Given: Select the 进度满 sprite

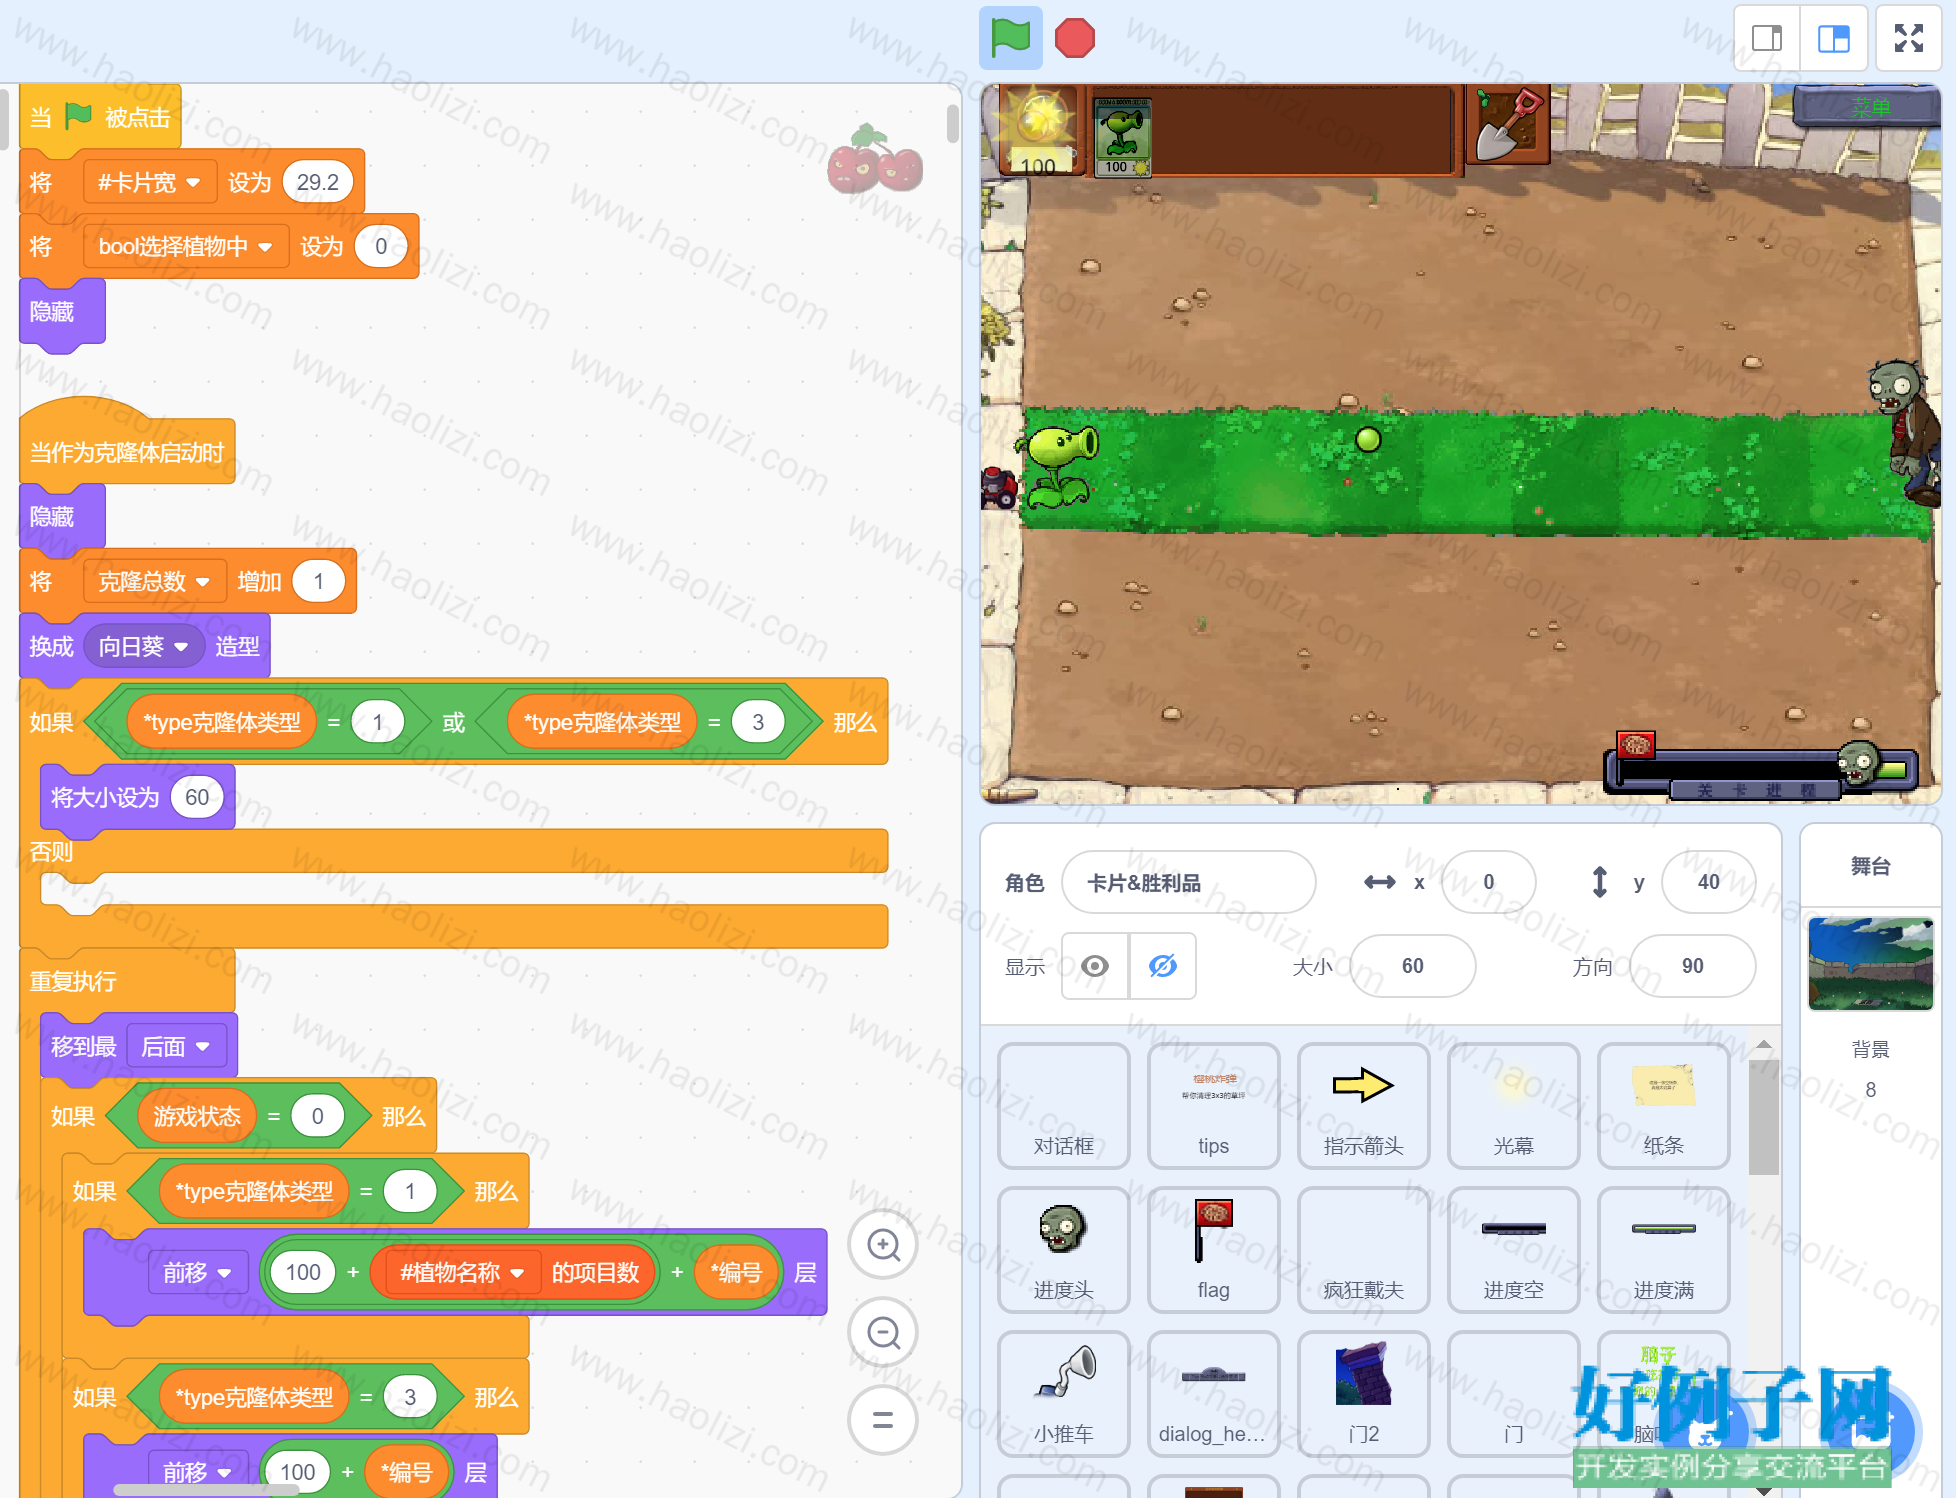Looking at the screenshot, I should coord(1664,1250).
